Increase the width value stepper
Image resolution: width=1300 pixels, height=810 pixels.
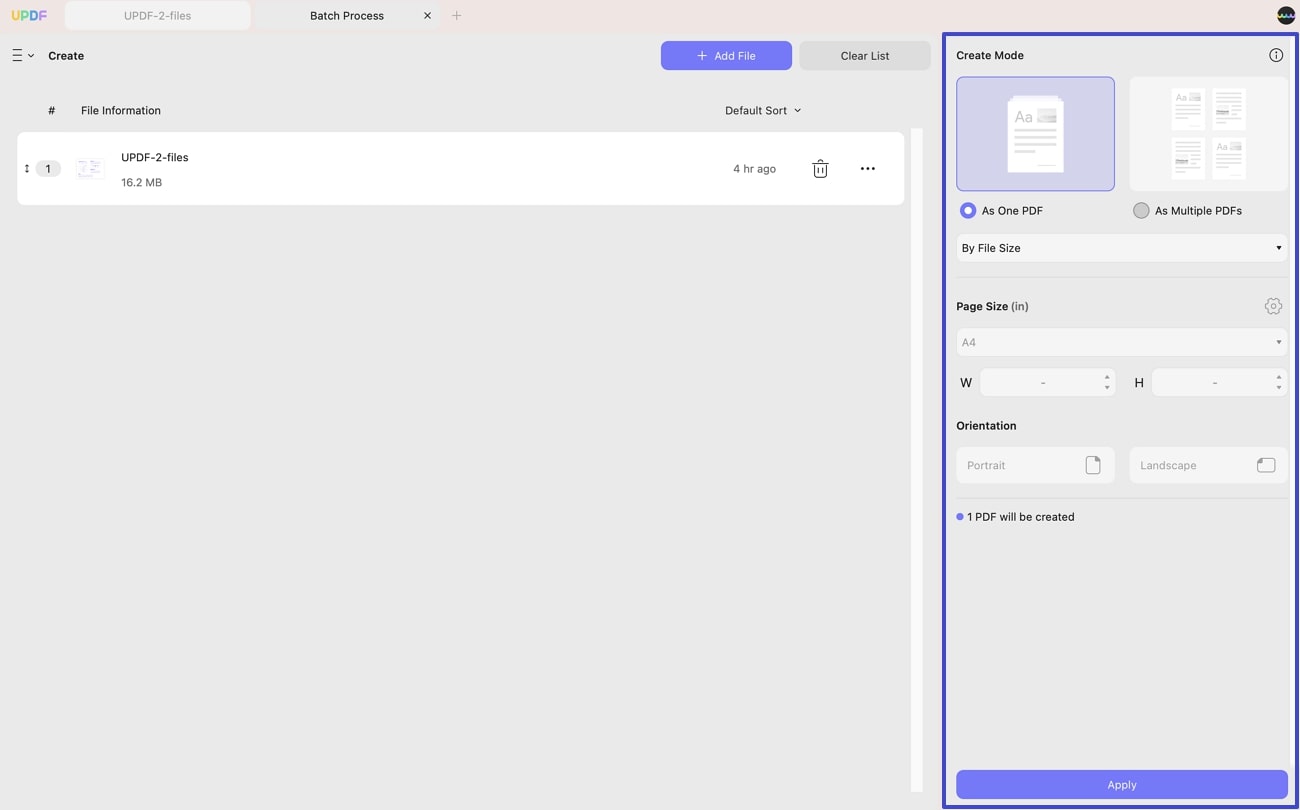(x=1107, y=377)
